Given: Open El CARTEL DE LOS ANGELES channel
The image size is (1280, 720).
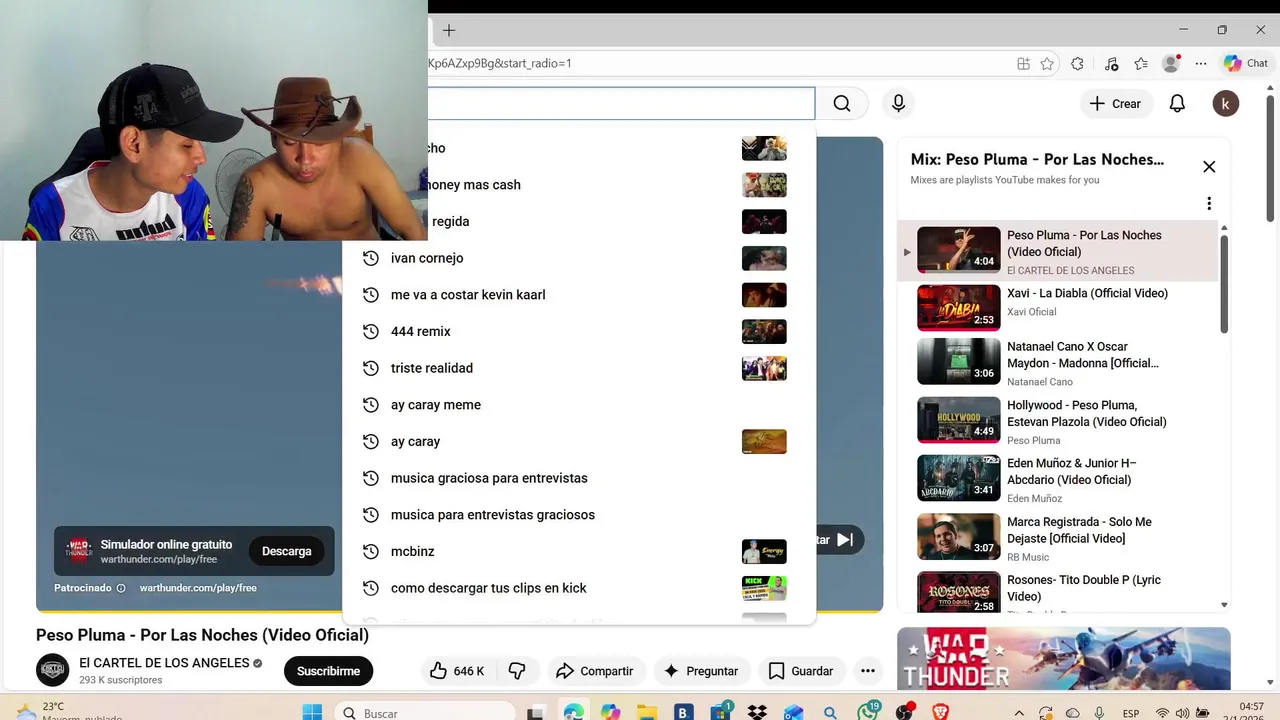Looking at the screenshot, I should click(164, 663).
